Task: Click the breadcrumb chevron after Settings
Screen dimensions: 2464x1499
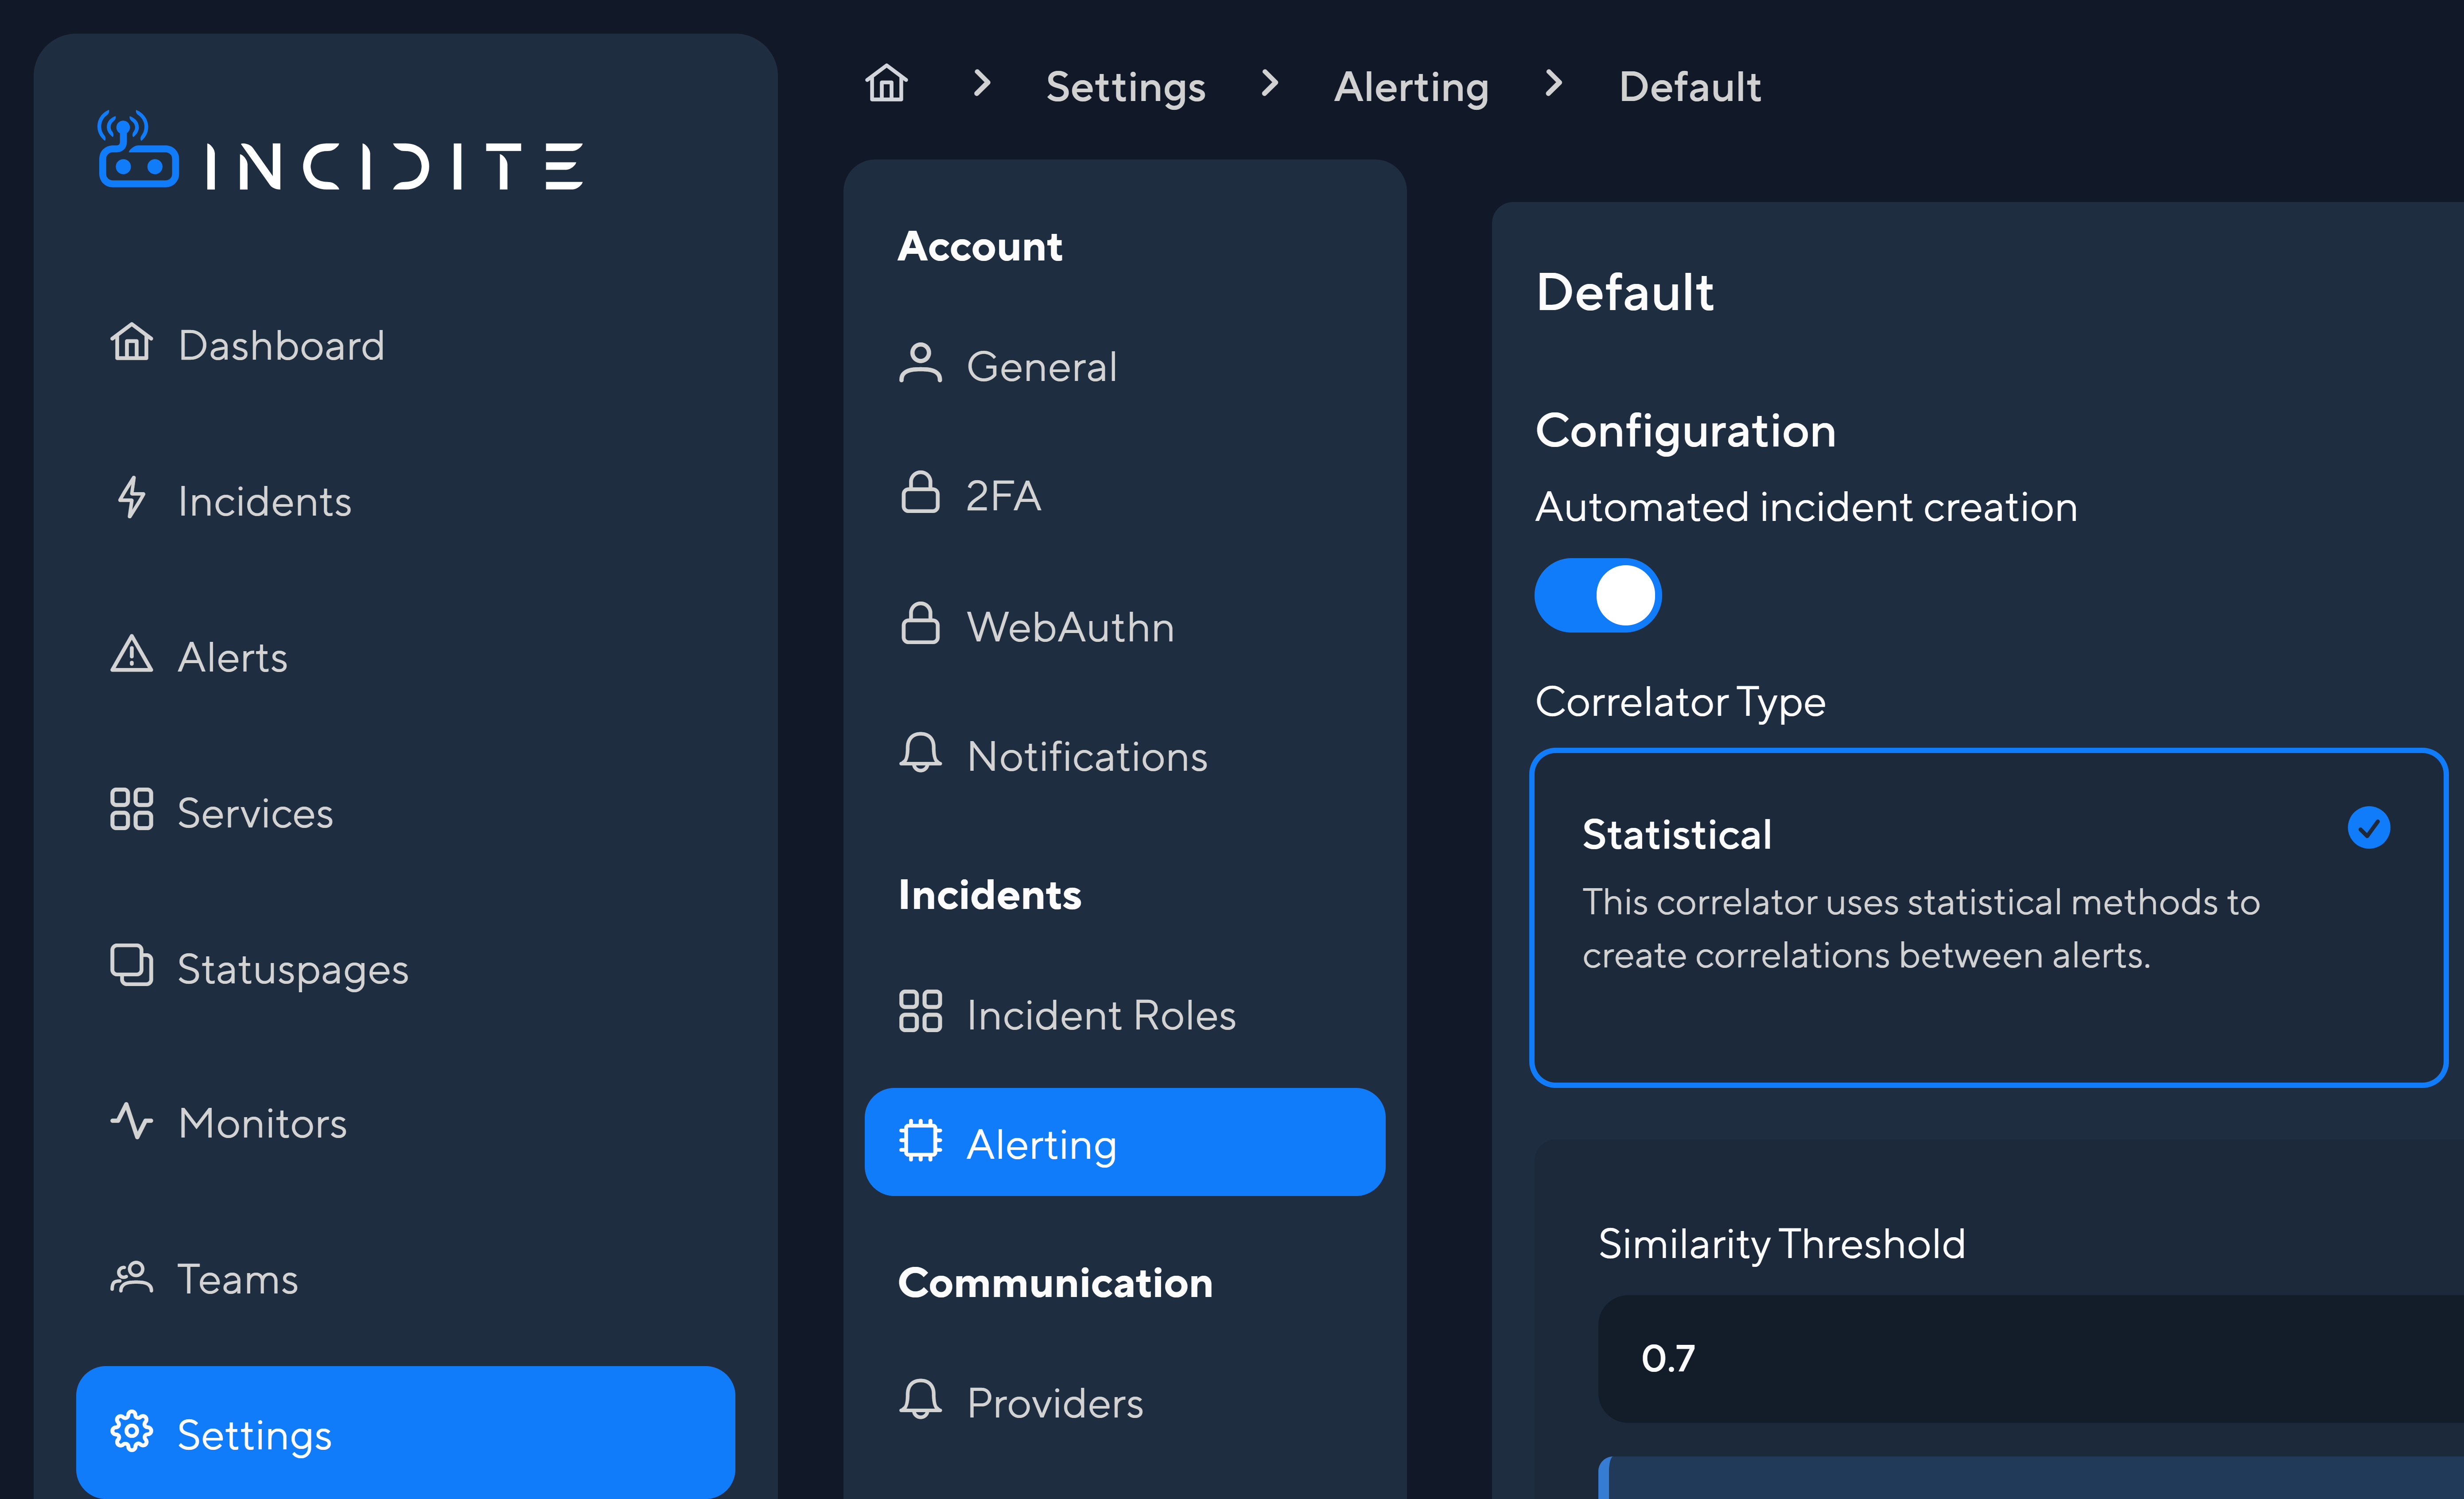Action: click(1269, 83)
